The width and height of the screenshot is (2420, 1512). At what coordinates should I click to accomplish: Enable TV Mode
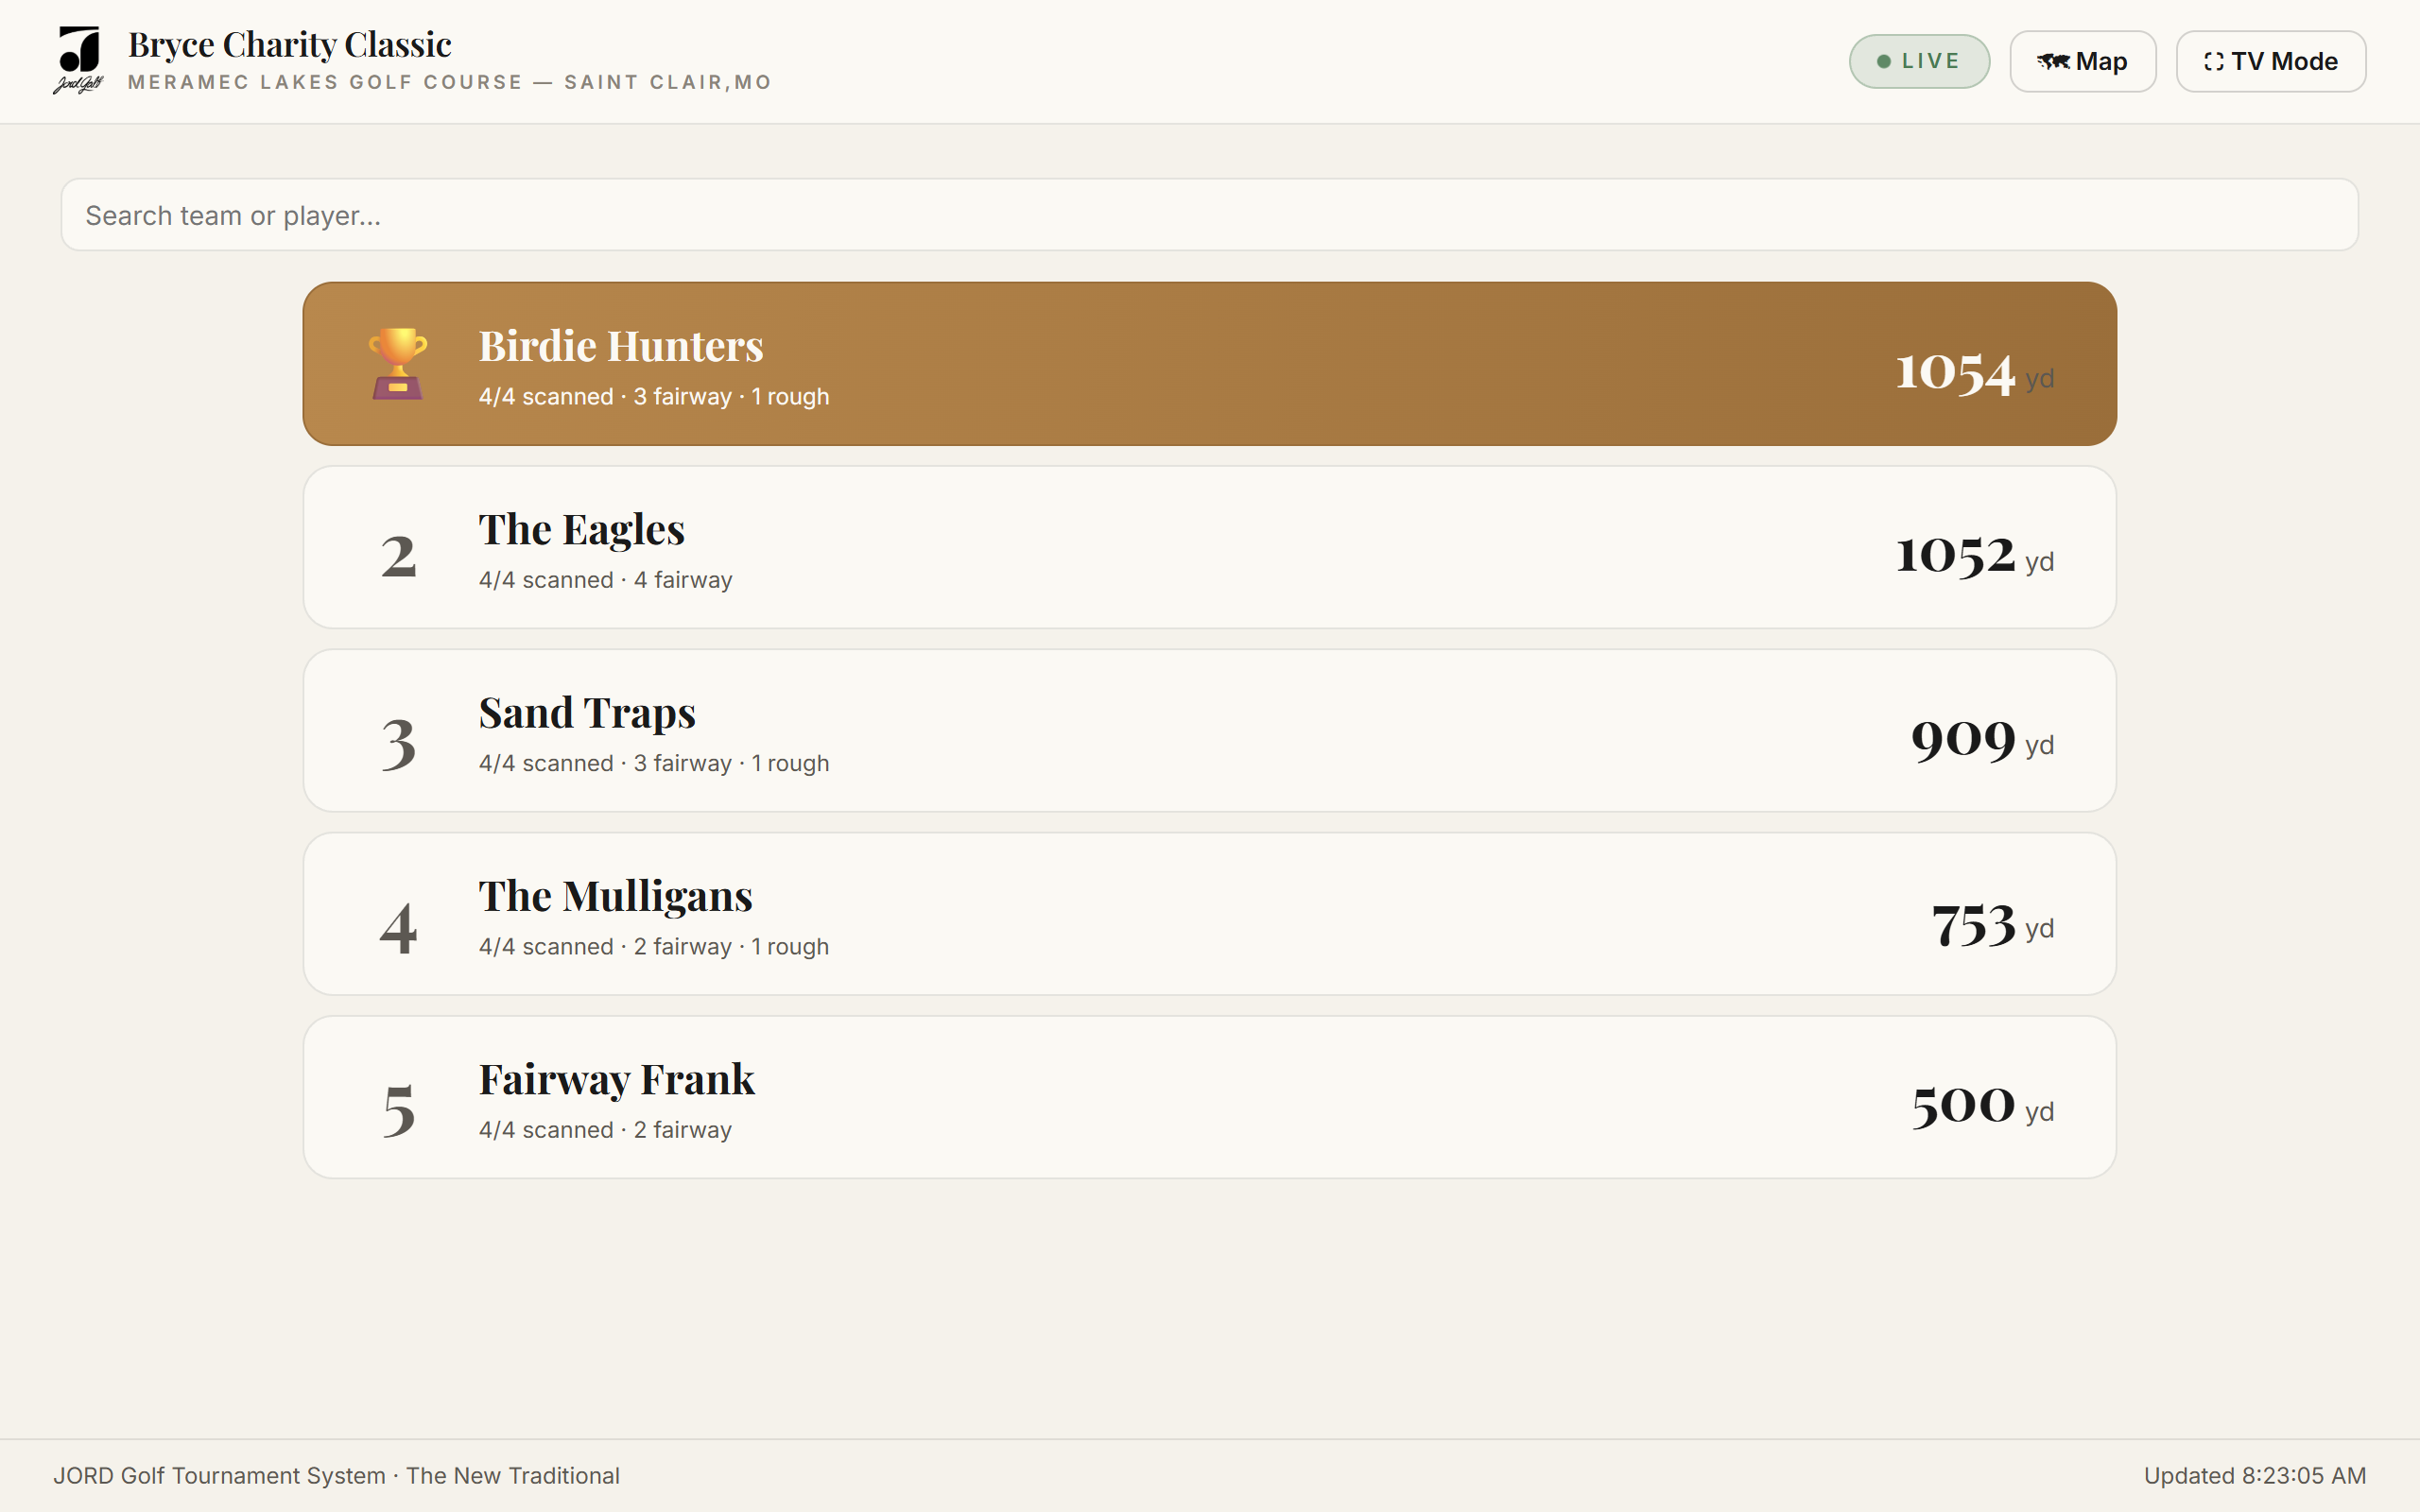pos(2270,62)
